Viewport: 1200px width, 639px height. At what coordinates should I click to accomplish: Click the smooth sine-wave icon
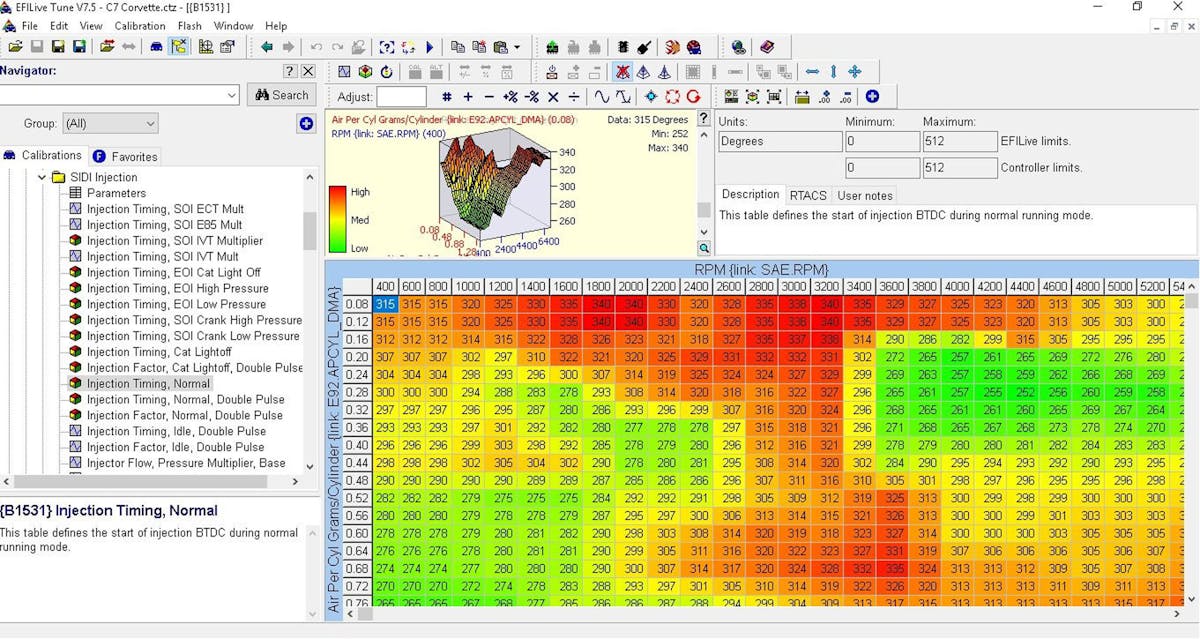coord(601,97)
